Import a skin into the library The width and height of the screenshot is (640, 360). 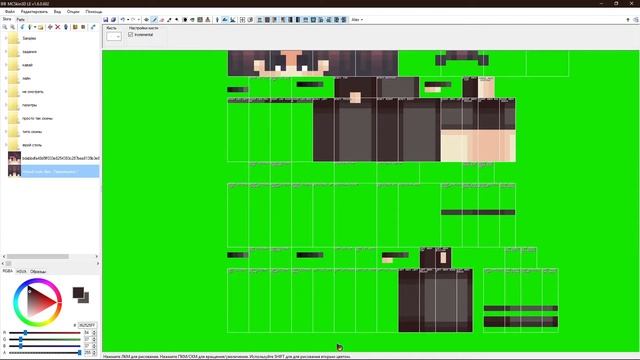[x=22, y=27]
